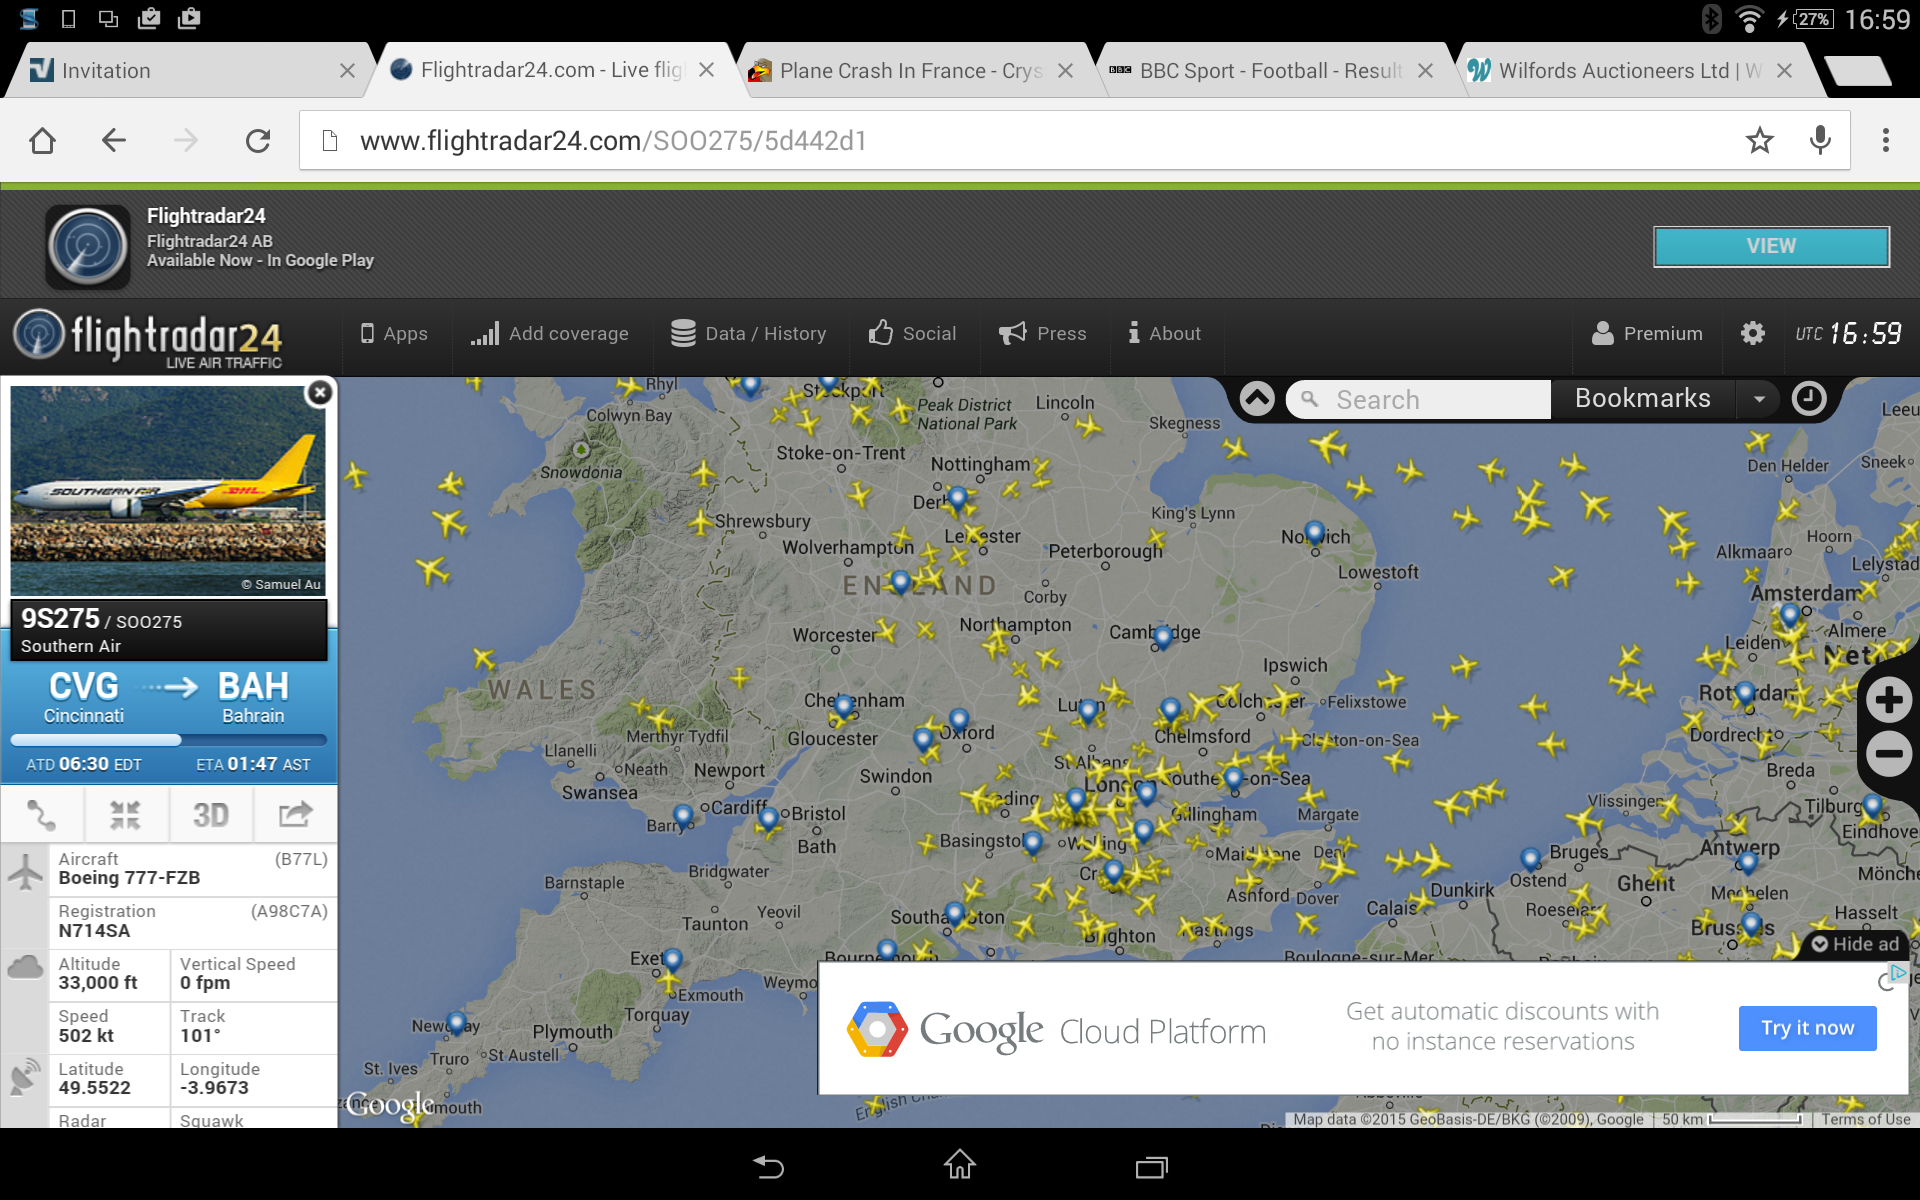The width and height of the screenshot is (1920, 1200).
Task: Open Chrome's three-dot overflow menu
Action: 1885,141
